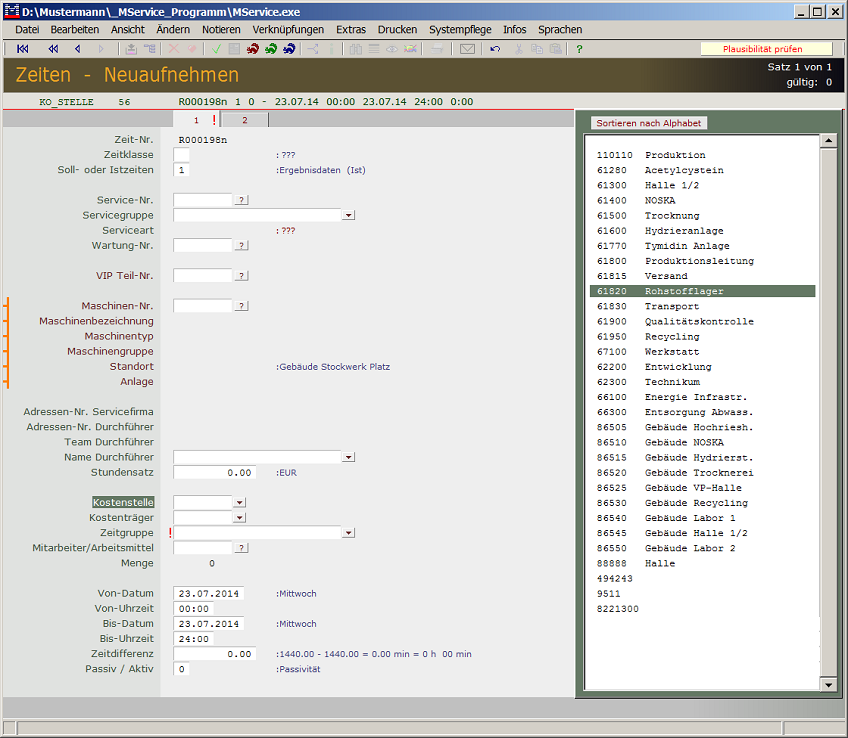Click list scrollbar down arrow
The width and height of the screenshot is (848, 738).
(x=827, y=684)
